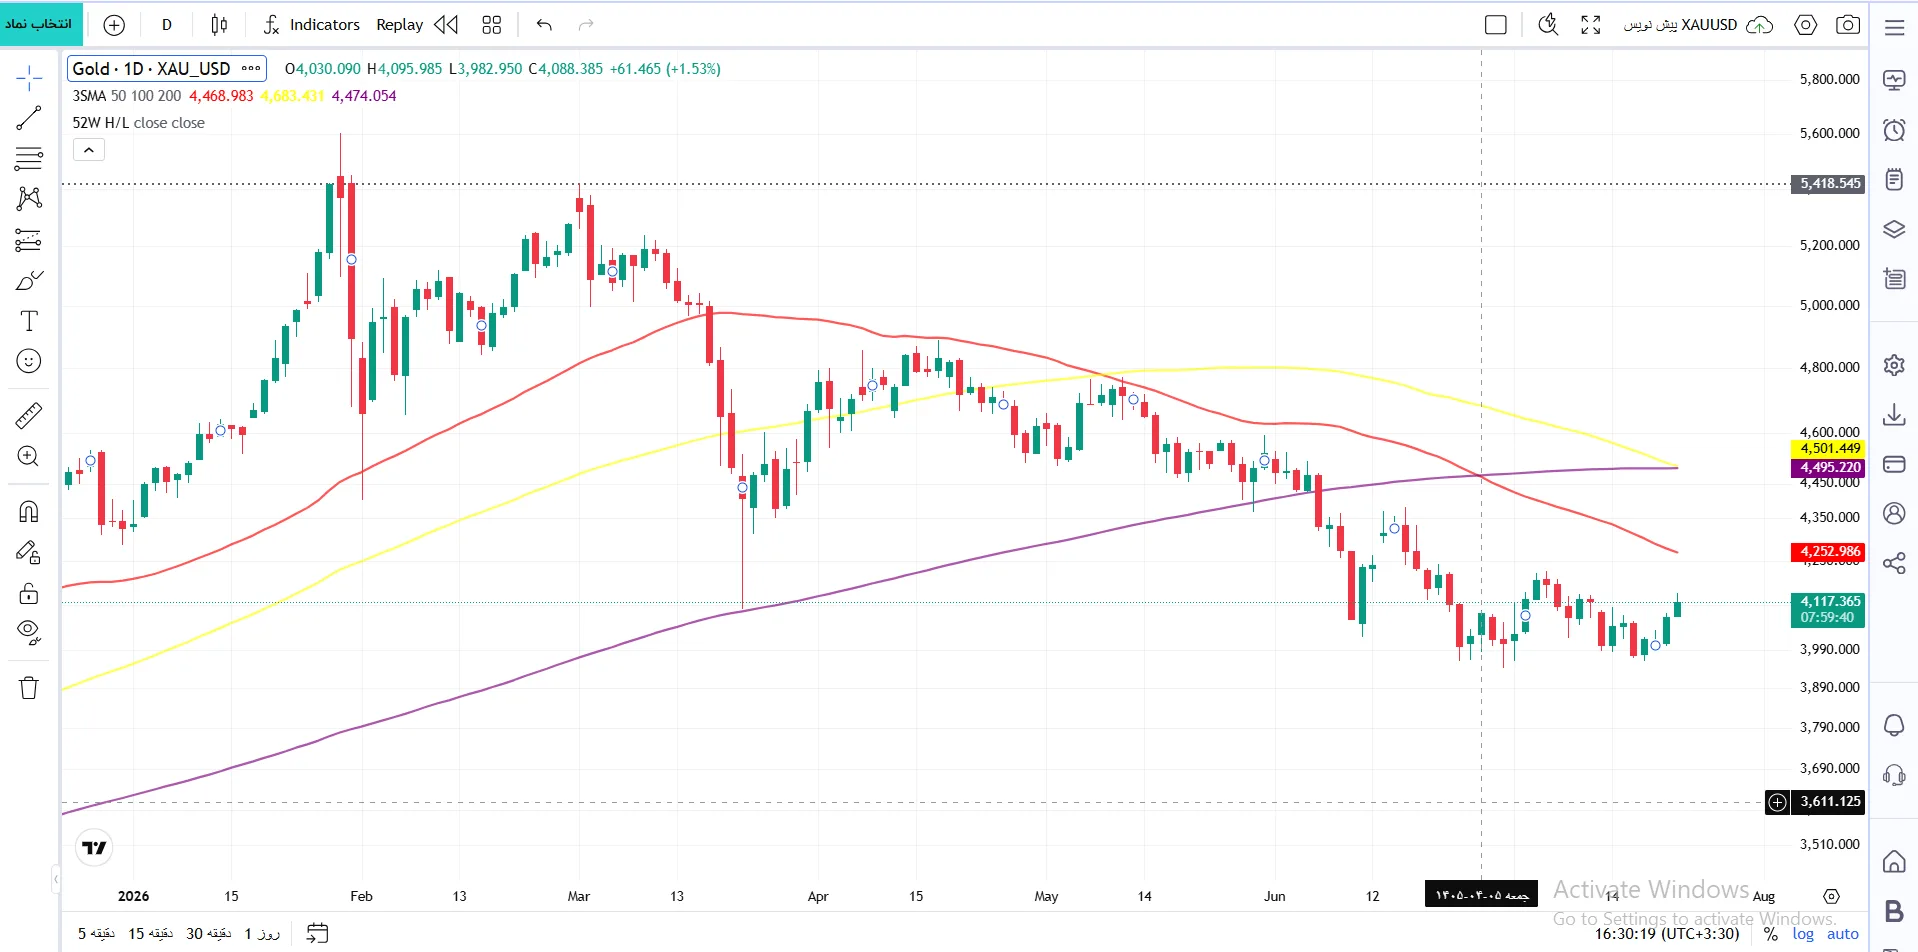
Task: Open the alerts clock icon panel
Action: pos(1894,130)
